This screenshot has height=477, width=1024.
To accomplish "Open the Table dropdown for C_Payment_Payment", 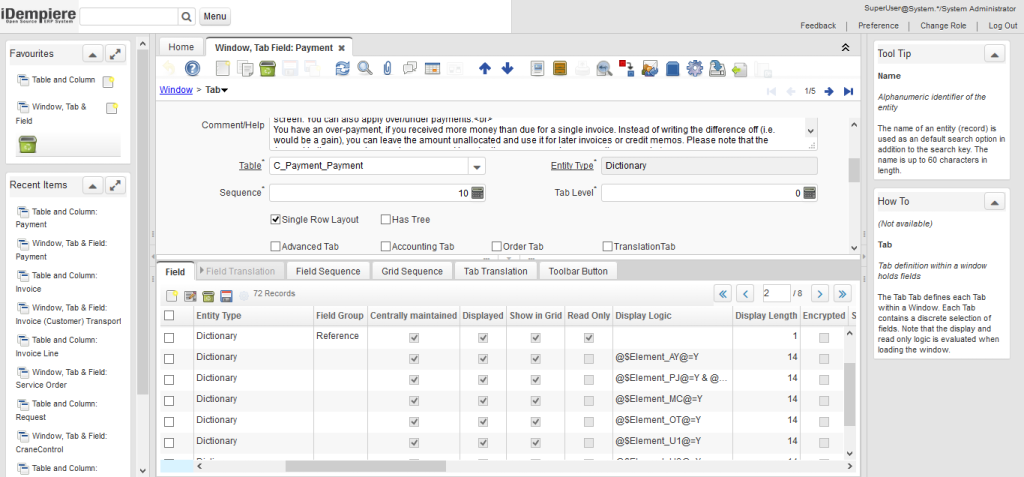I will coord(476,166).
